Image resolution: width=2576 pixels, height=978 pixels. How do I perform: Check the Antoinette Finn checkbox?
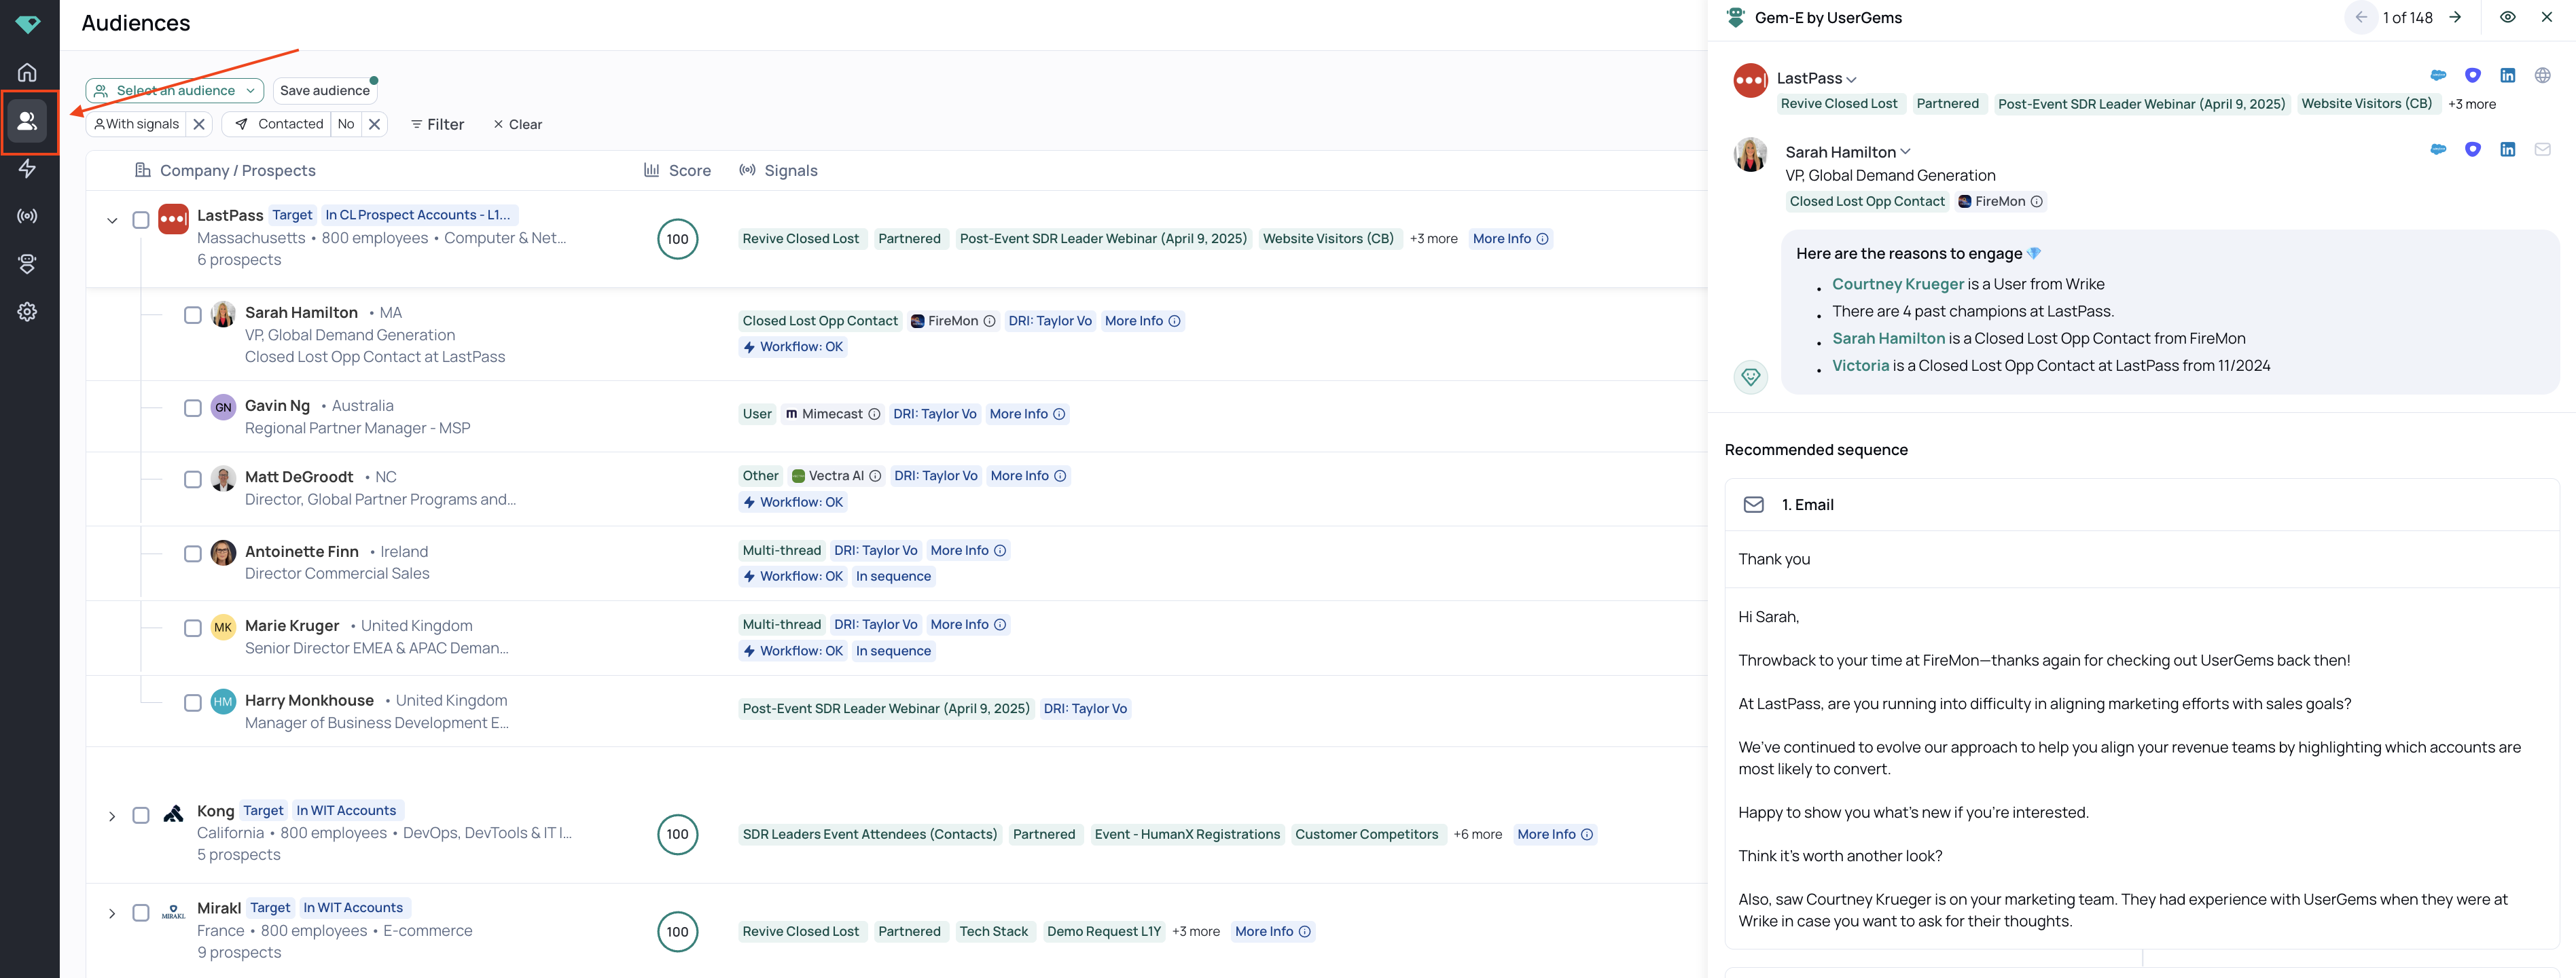coord(193,554)
